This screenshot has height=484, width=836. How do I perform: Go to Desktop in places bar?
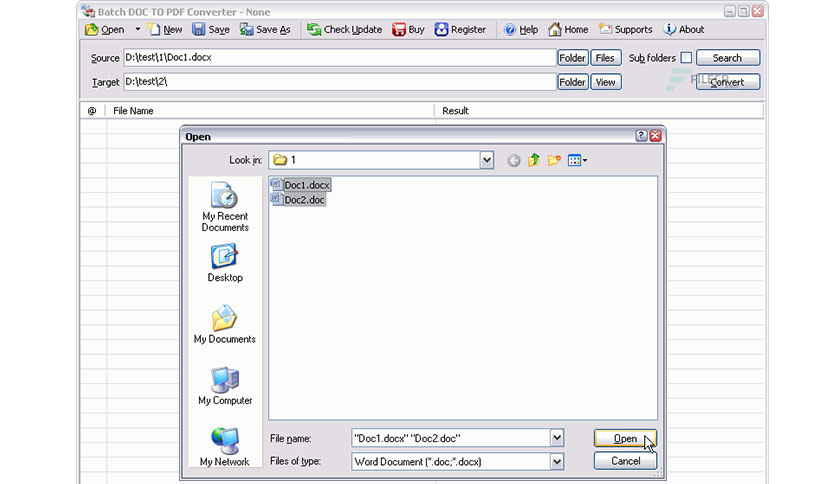click(x=225, y=263)
